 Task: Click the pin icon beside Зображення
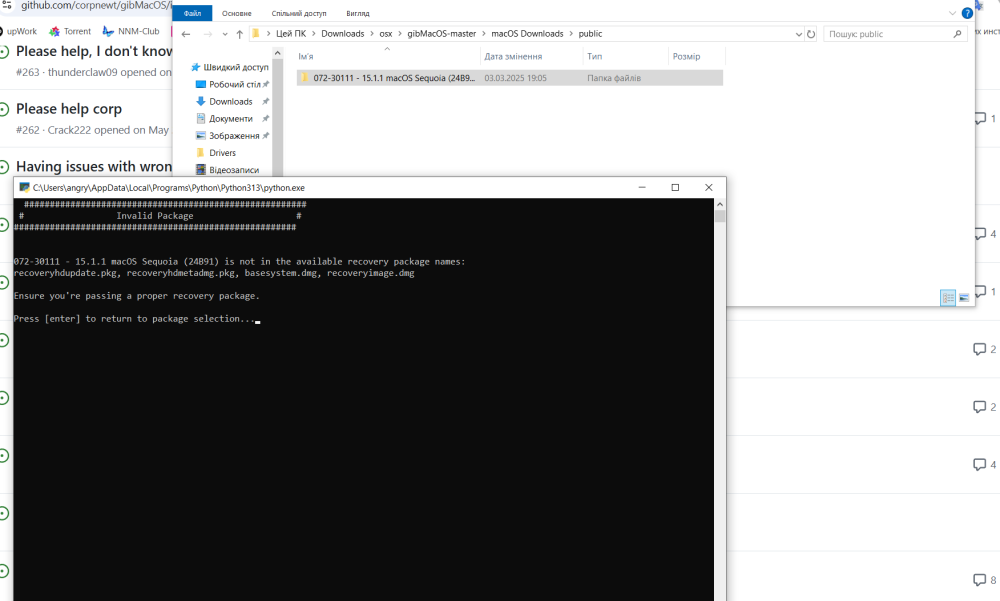click(x=265, y=136)
